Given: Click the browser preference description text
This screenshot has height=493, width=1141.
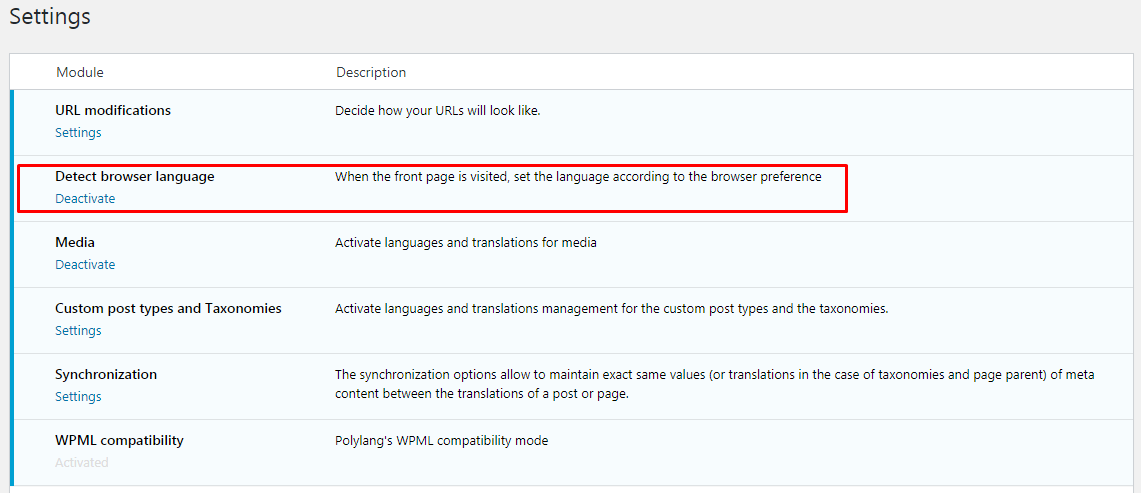Looking at the screenshot, I should (578, 177).
